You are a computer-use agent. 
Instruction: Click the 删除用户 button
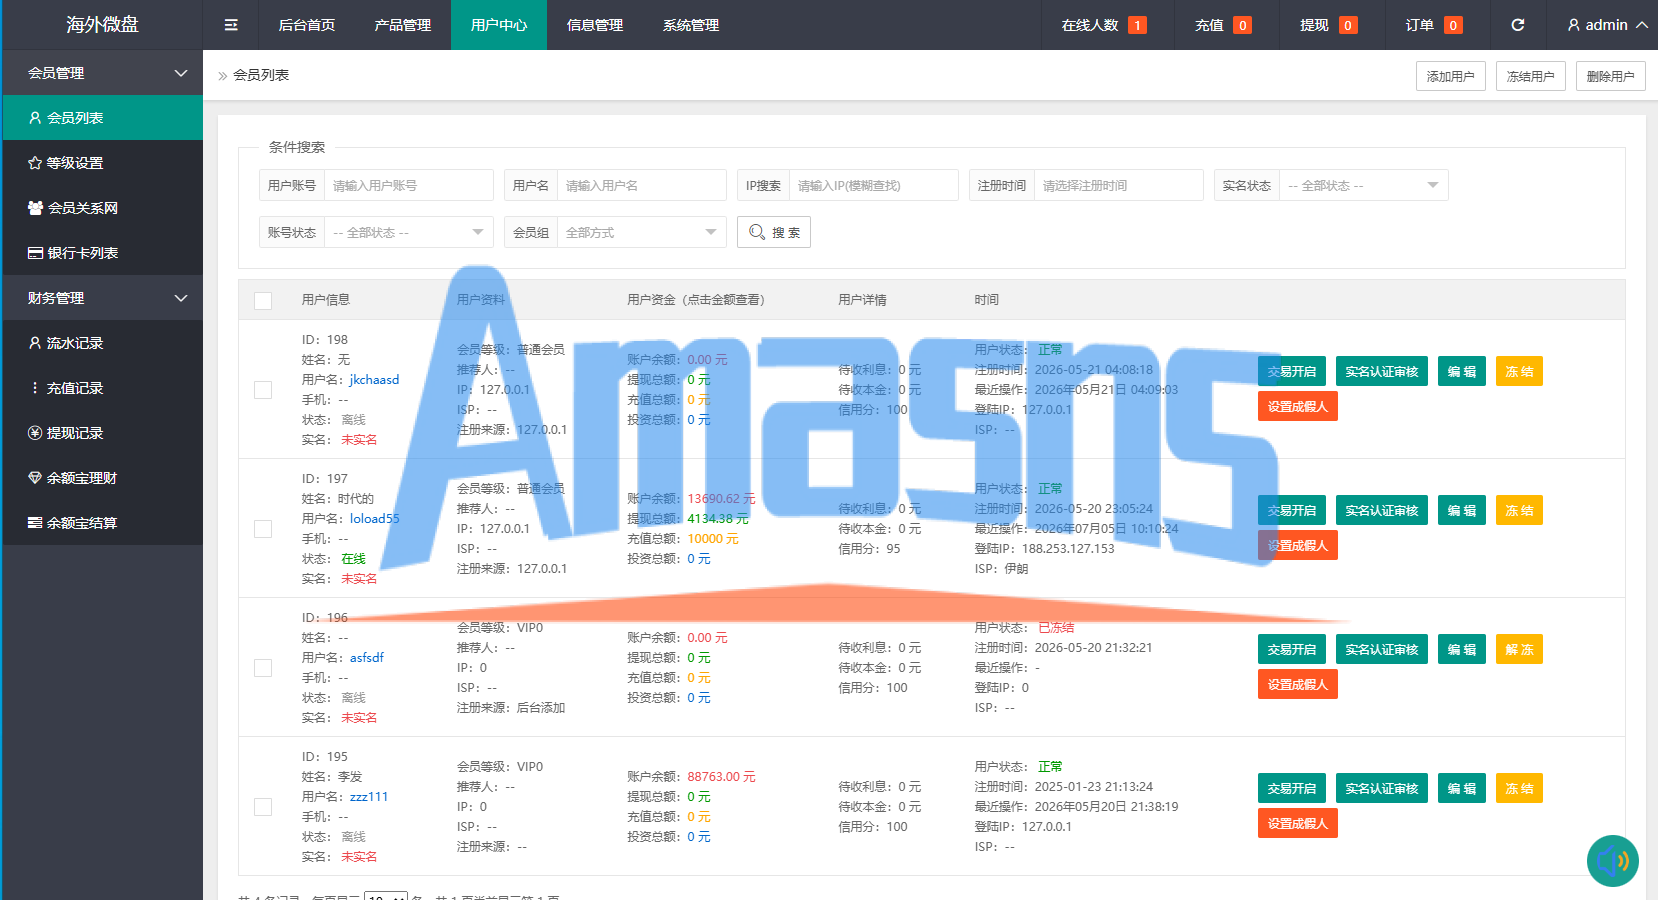[x=1611, y=76]
